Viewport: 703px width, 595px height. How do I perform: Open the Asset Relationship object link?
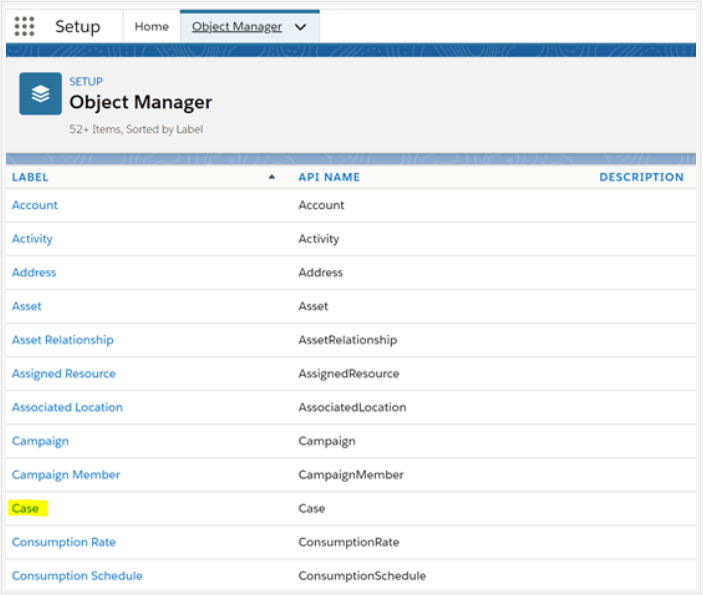tap(63, 340)
